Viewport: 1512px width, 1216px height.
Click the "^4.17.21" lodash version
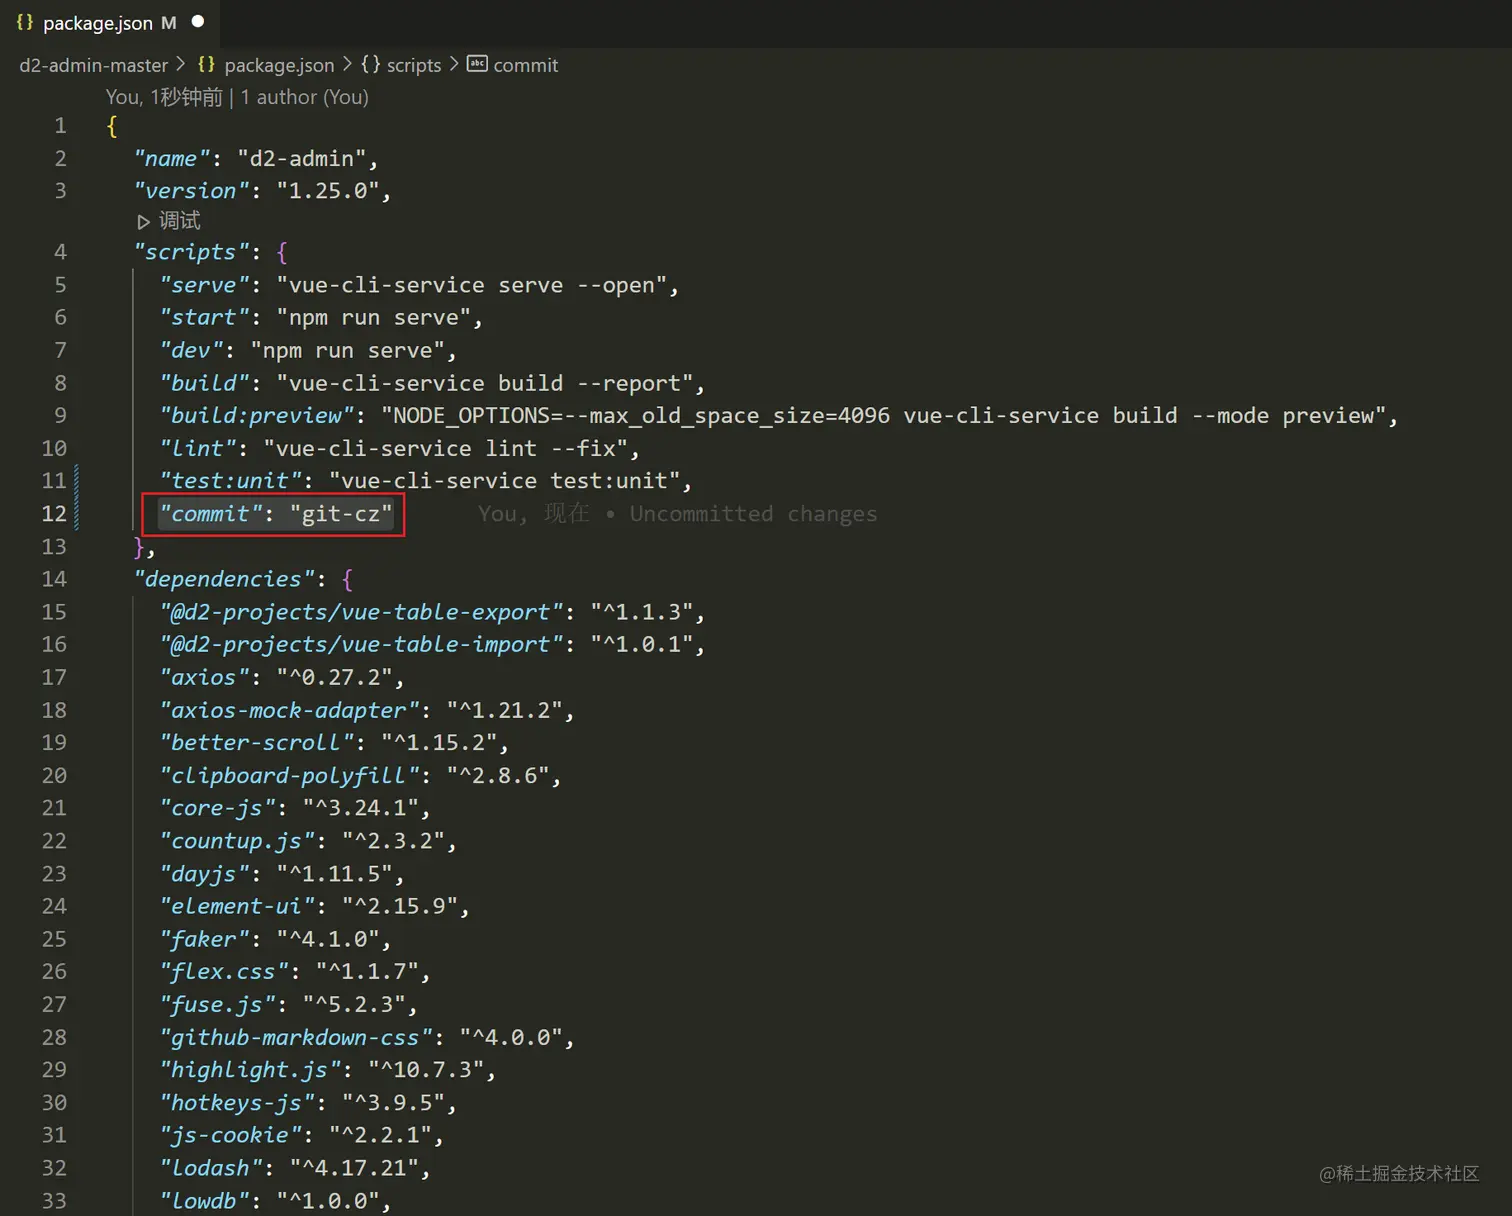354,1168
